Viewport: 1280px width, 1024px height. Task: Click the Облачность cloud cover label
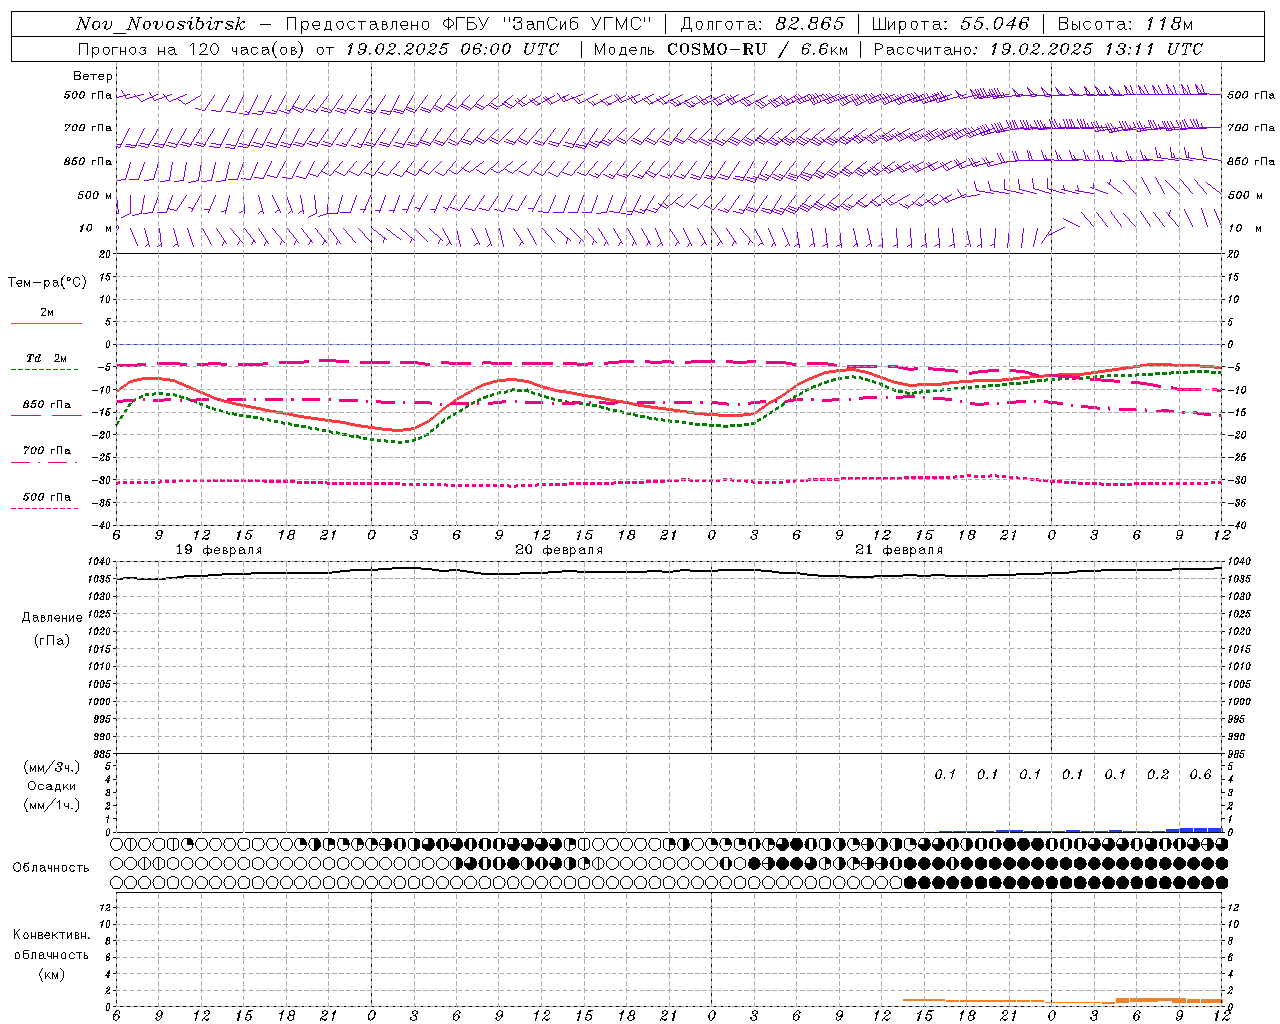(x=51, y=867)
